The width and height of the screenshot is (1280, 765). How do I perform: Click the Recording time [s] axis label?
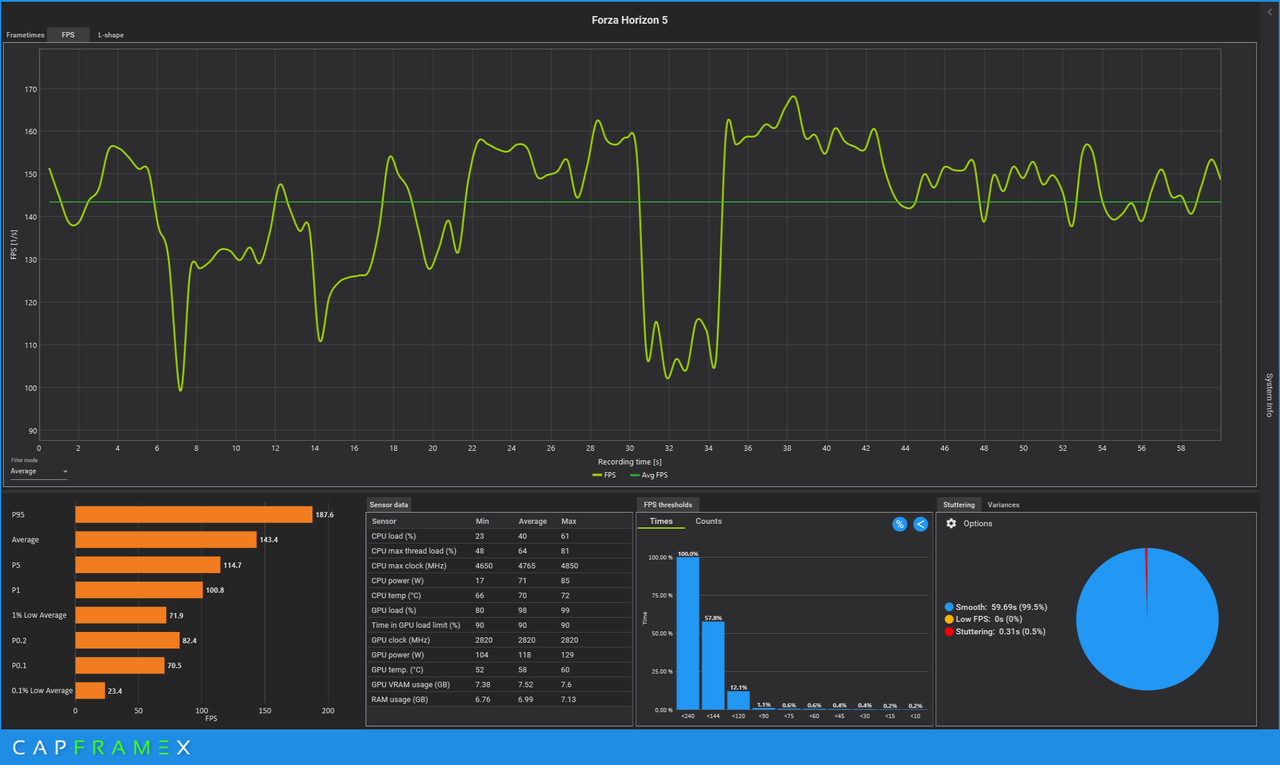[630, 462]
